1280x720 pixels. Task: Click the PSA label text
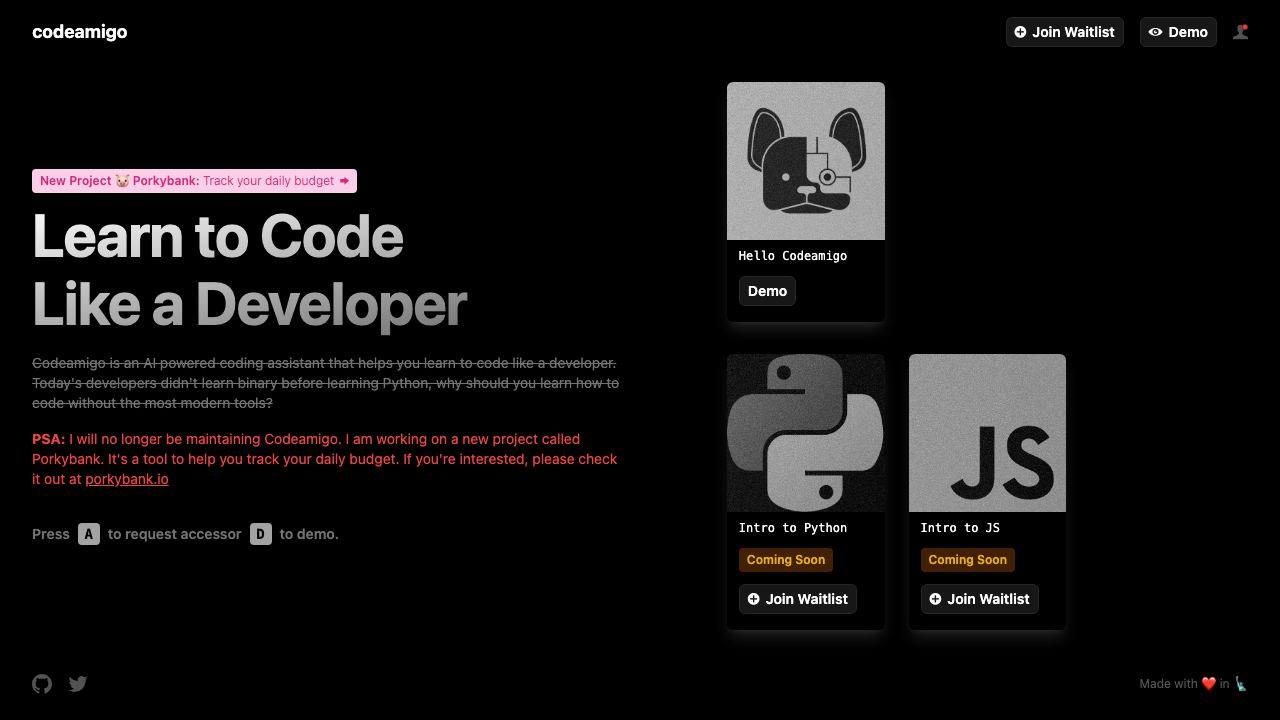click(49, 439)
